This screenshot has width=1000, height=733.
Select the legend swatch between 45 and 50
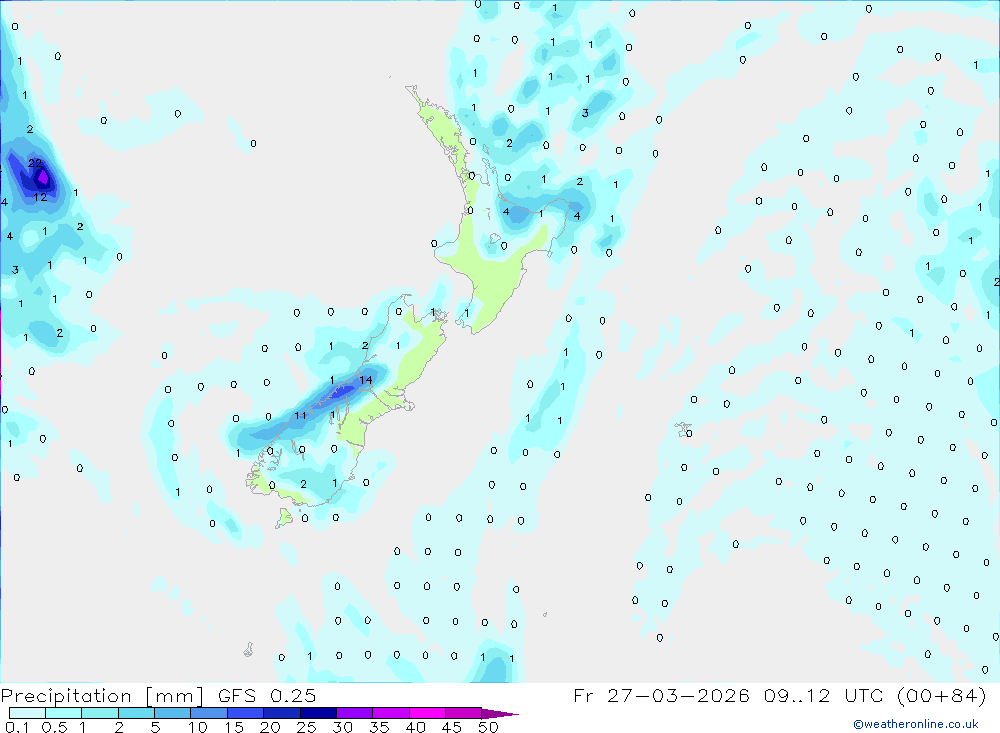[464, 713]
